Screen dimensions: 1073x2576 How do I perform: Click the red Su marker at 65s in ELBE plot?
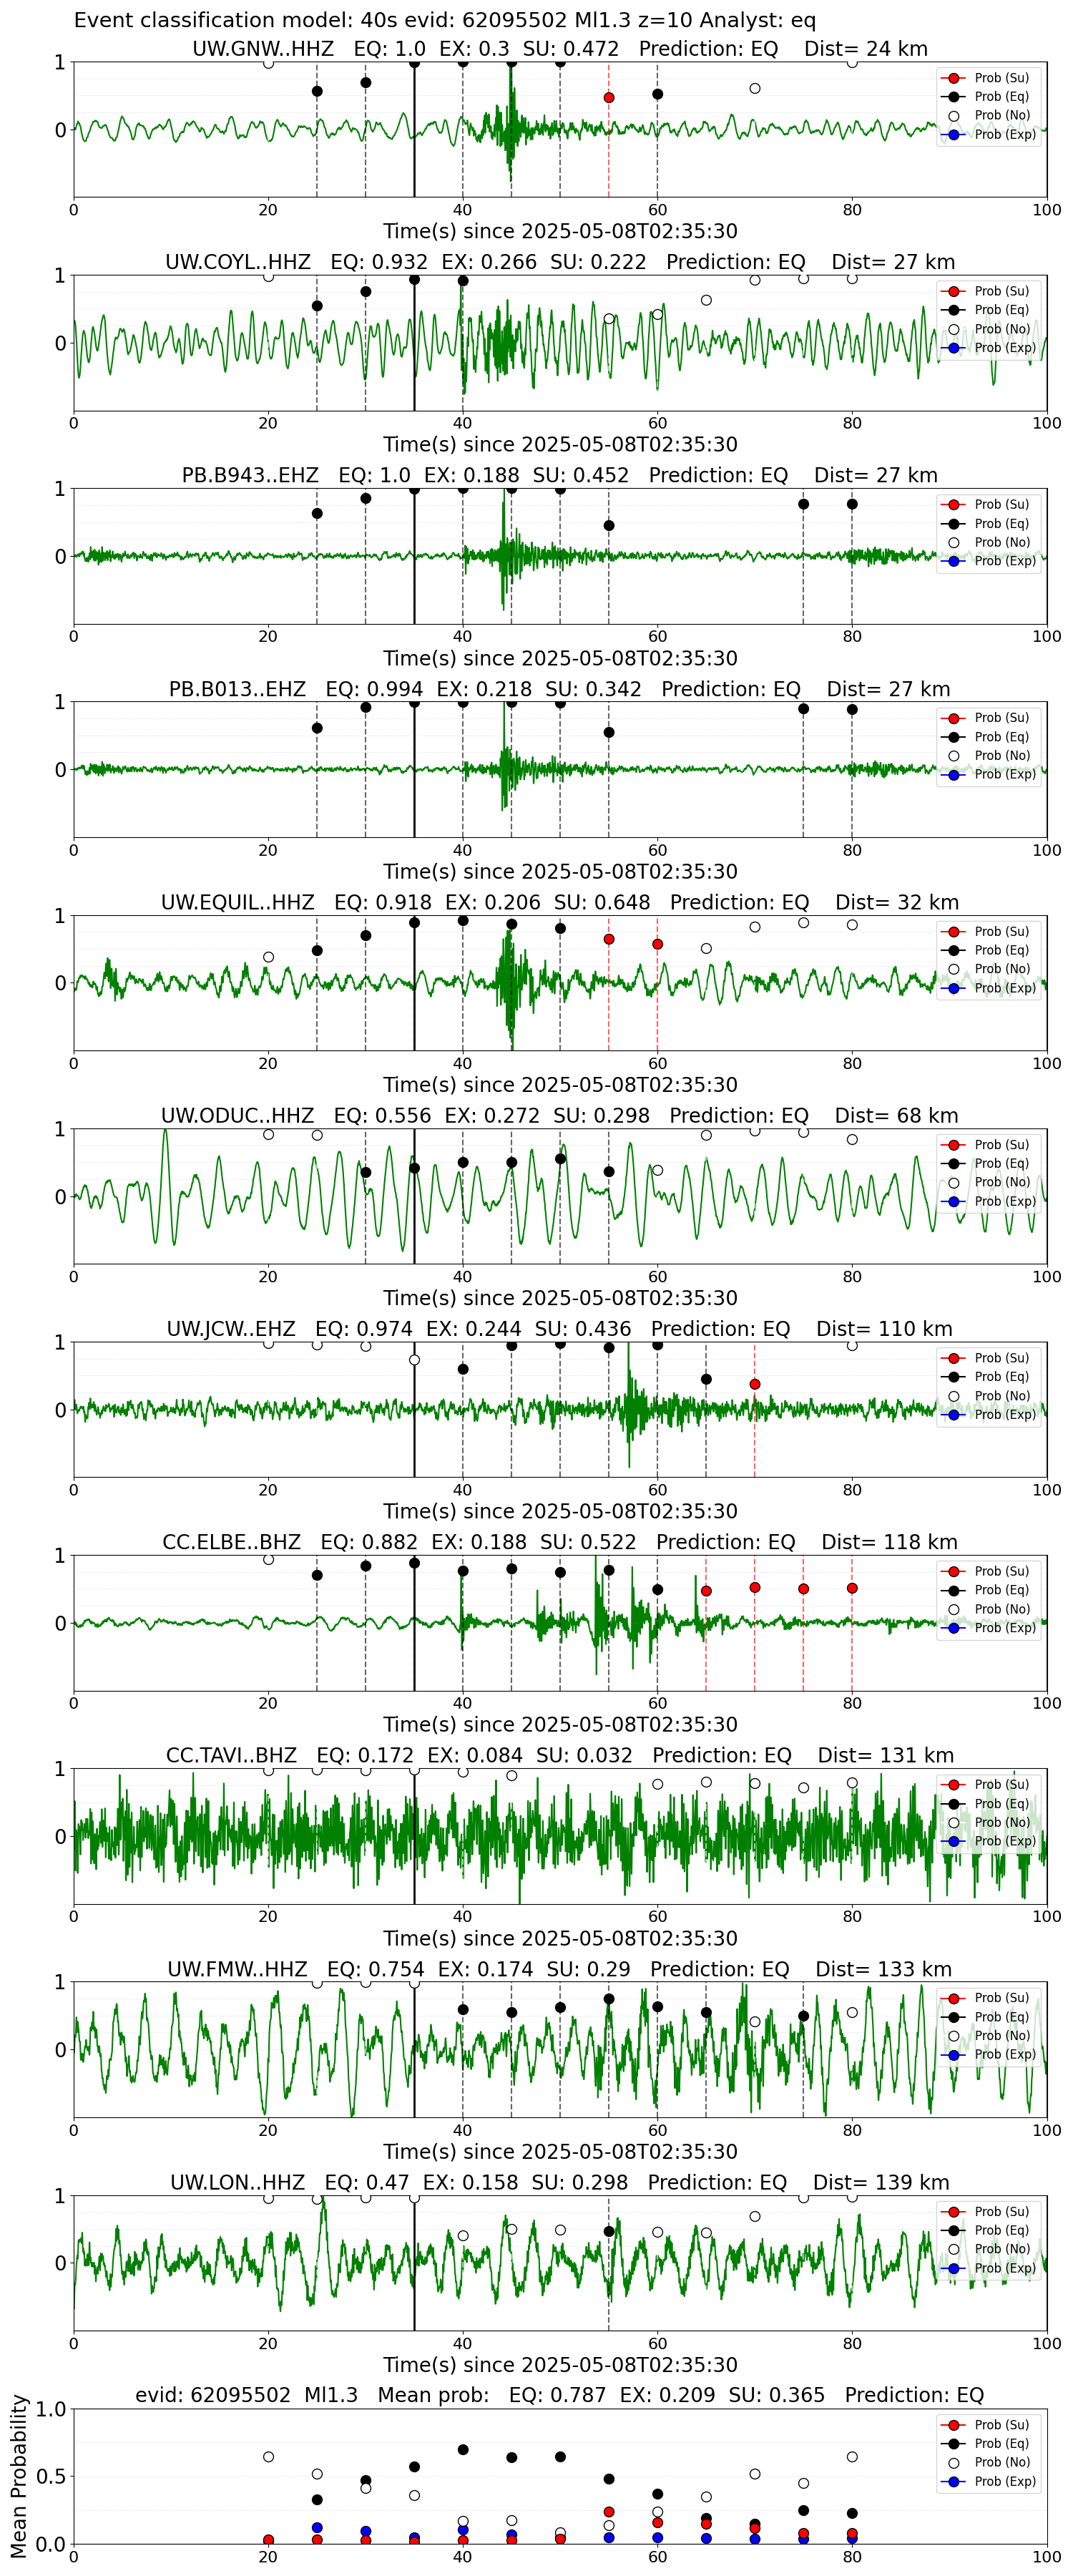pyautogui.click(x=706, y=1591)
